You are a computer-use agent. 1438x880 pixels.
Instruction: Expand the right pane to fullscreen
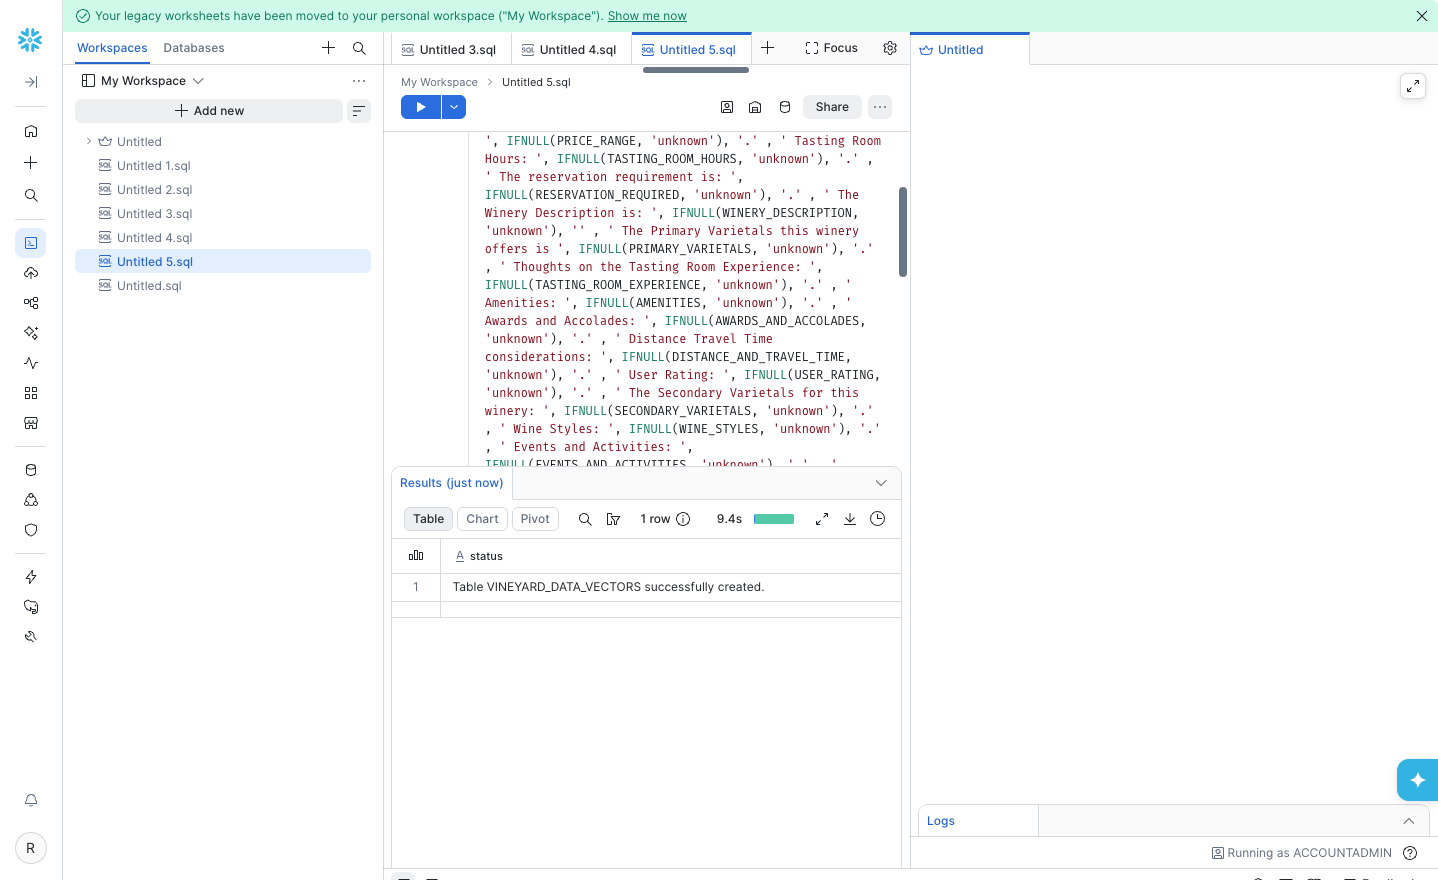1413,86
